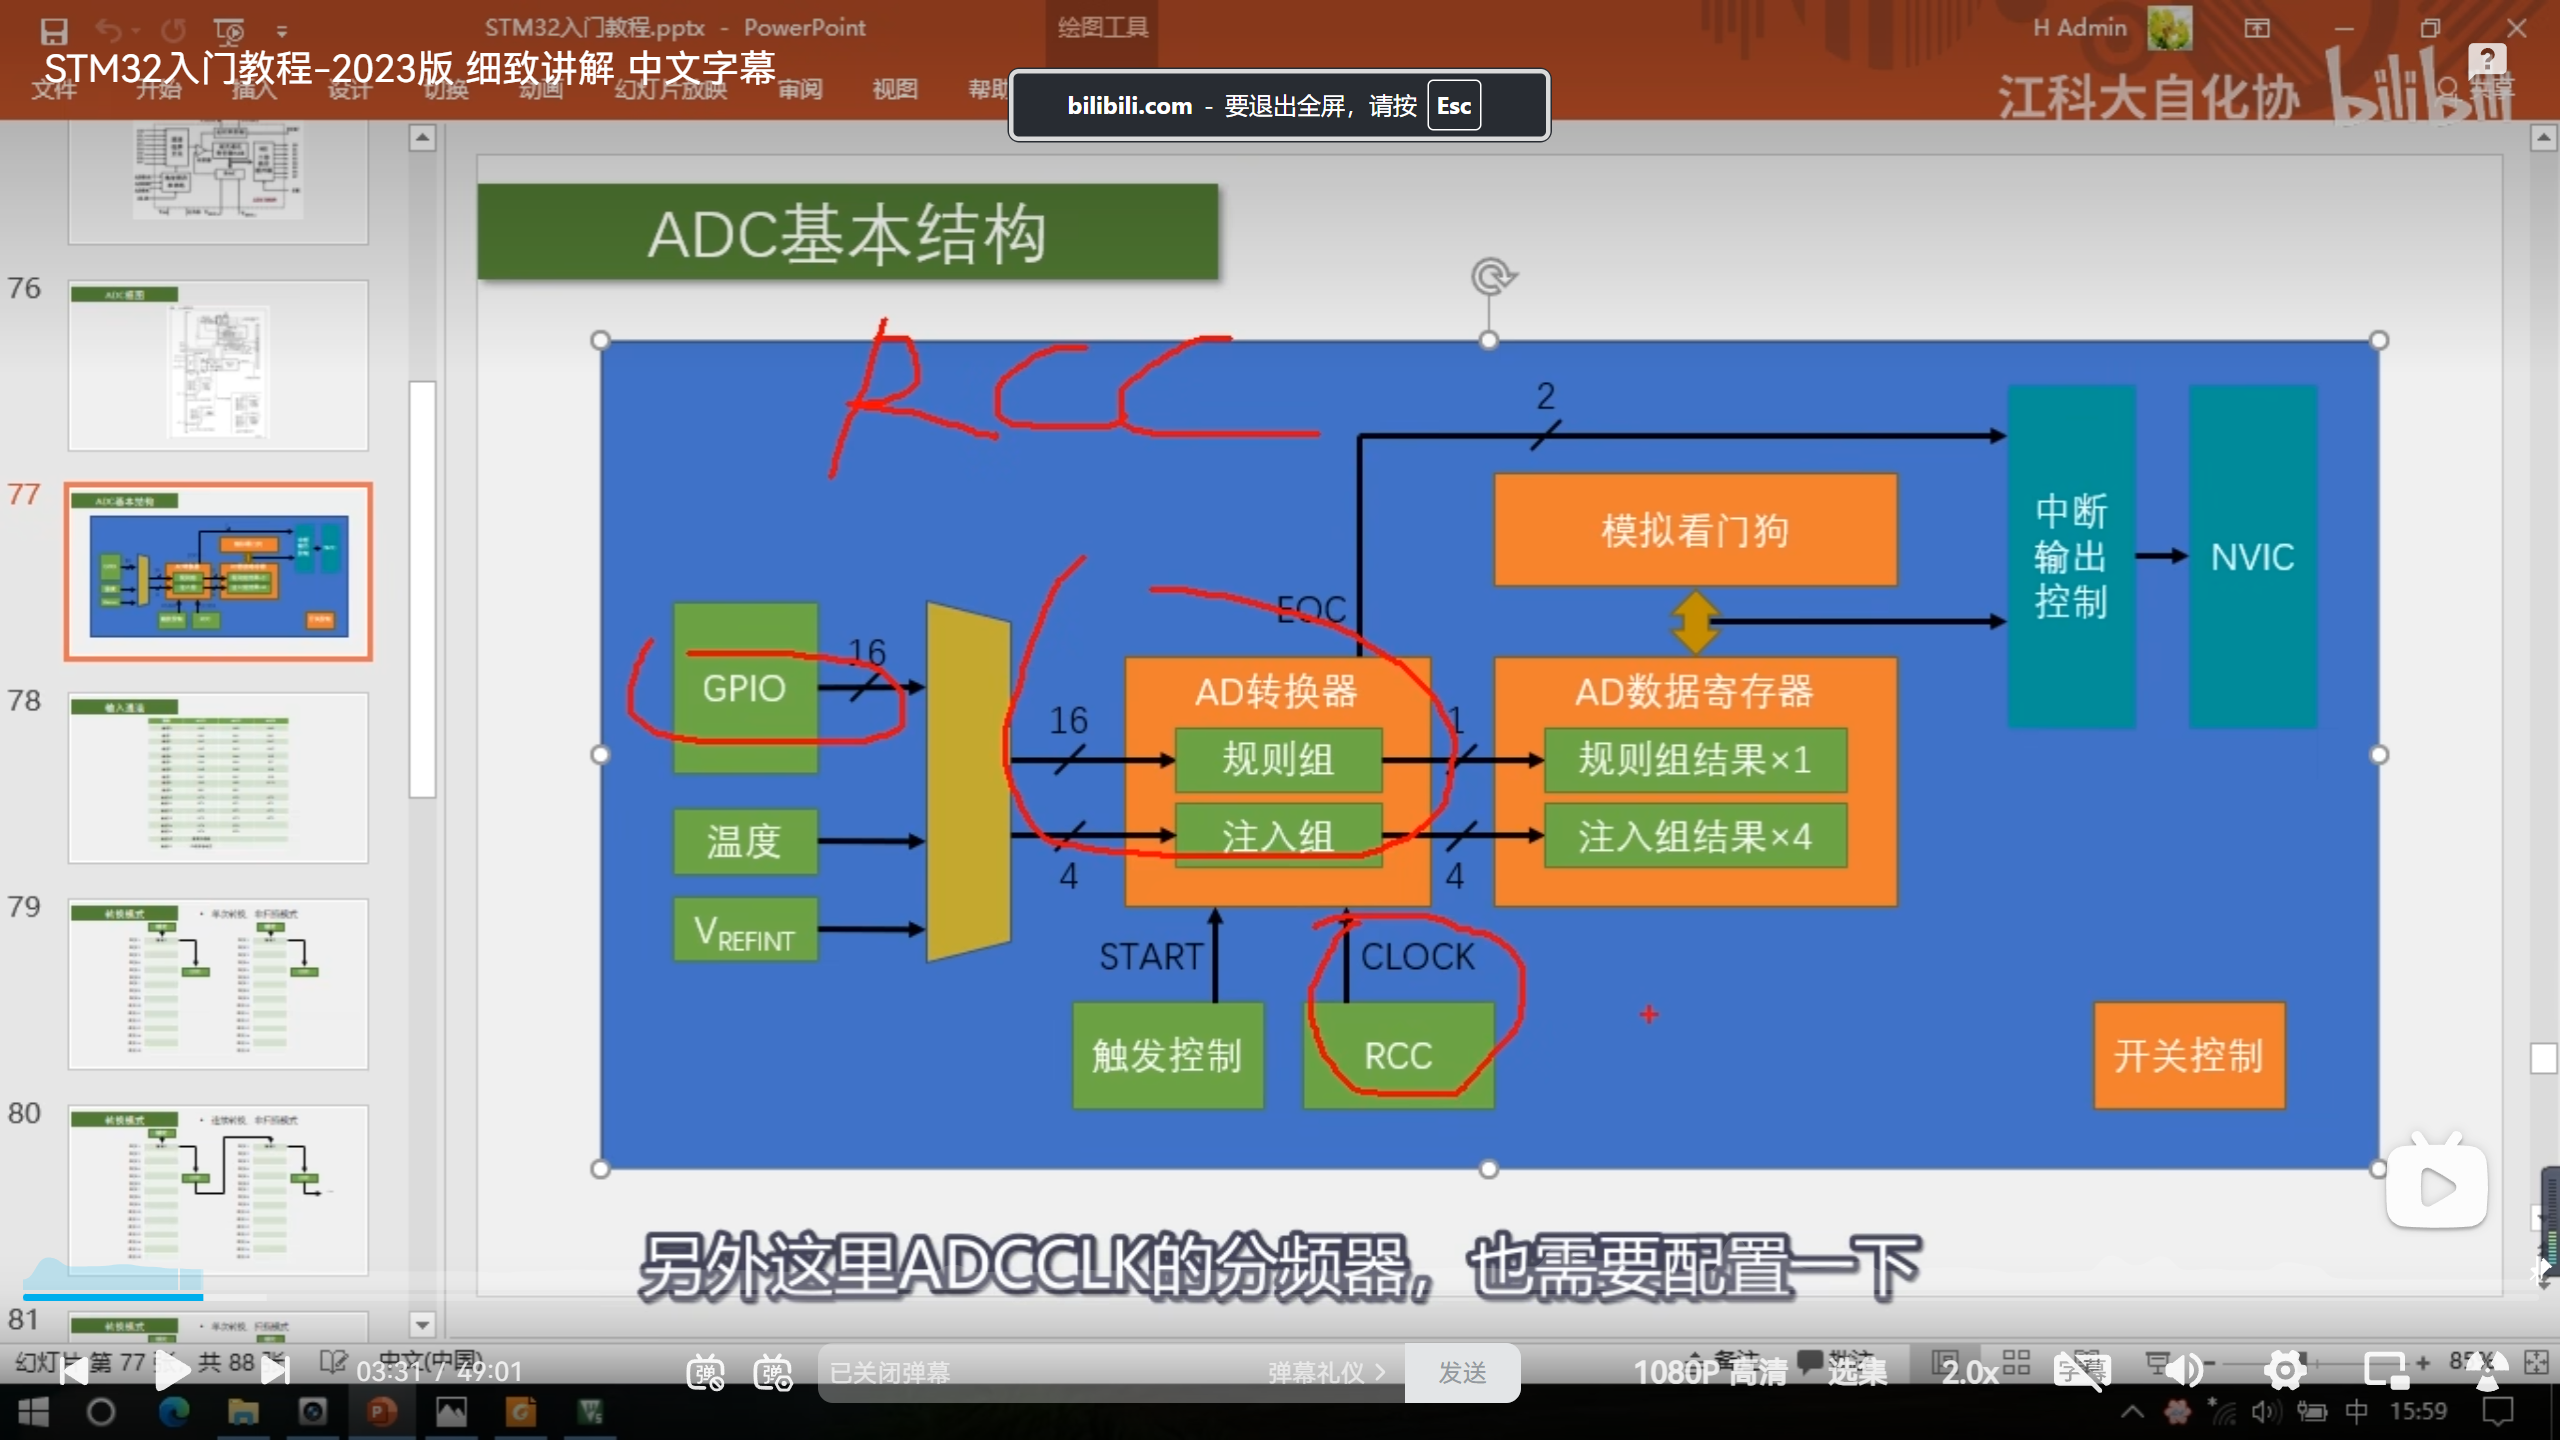Screen dimensions: 2560x1440
Task: Open the 1080P 高清 quality menu
Action: click(1710, 1372)
